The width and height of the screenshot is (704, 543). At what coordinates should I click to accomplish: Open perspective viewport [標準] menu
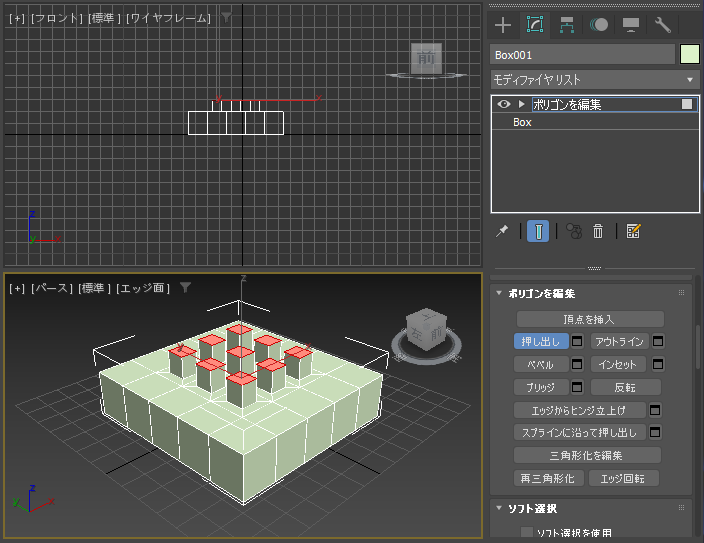point(94,288)
